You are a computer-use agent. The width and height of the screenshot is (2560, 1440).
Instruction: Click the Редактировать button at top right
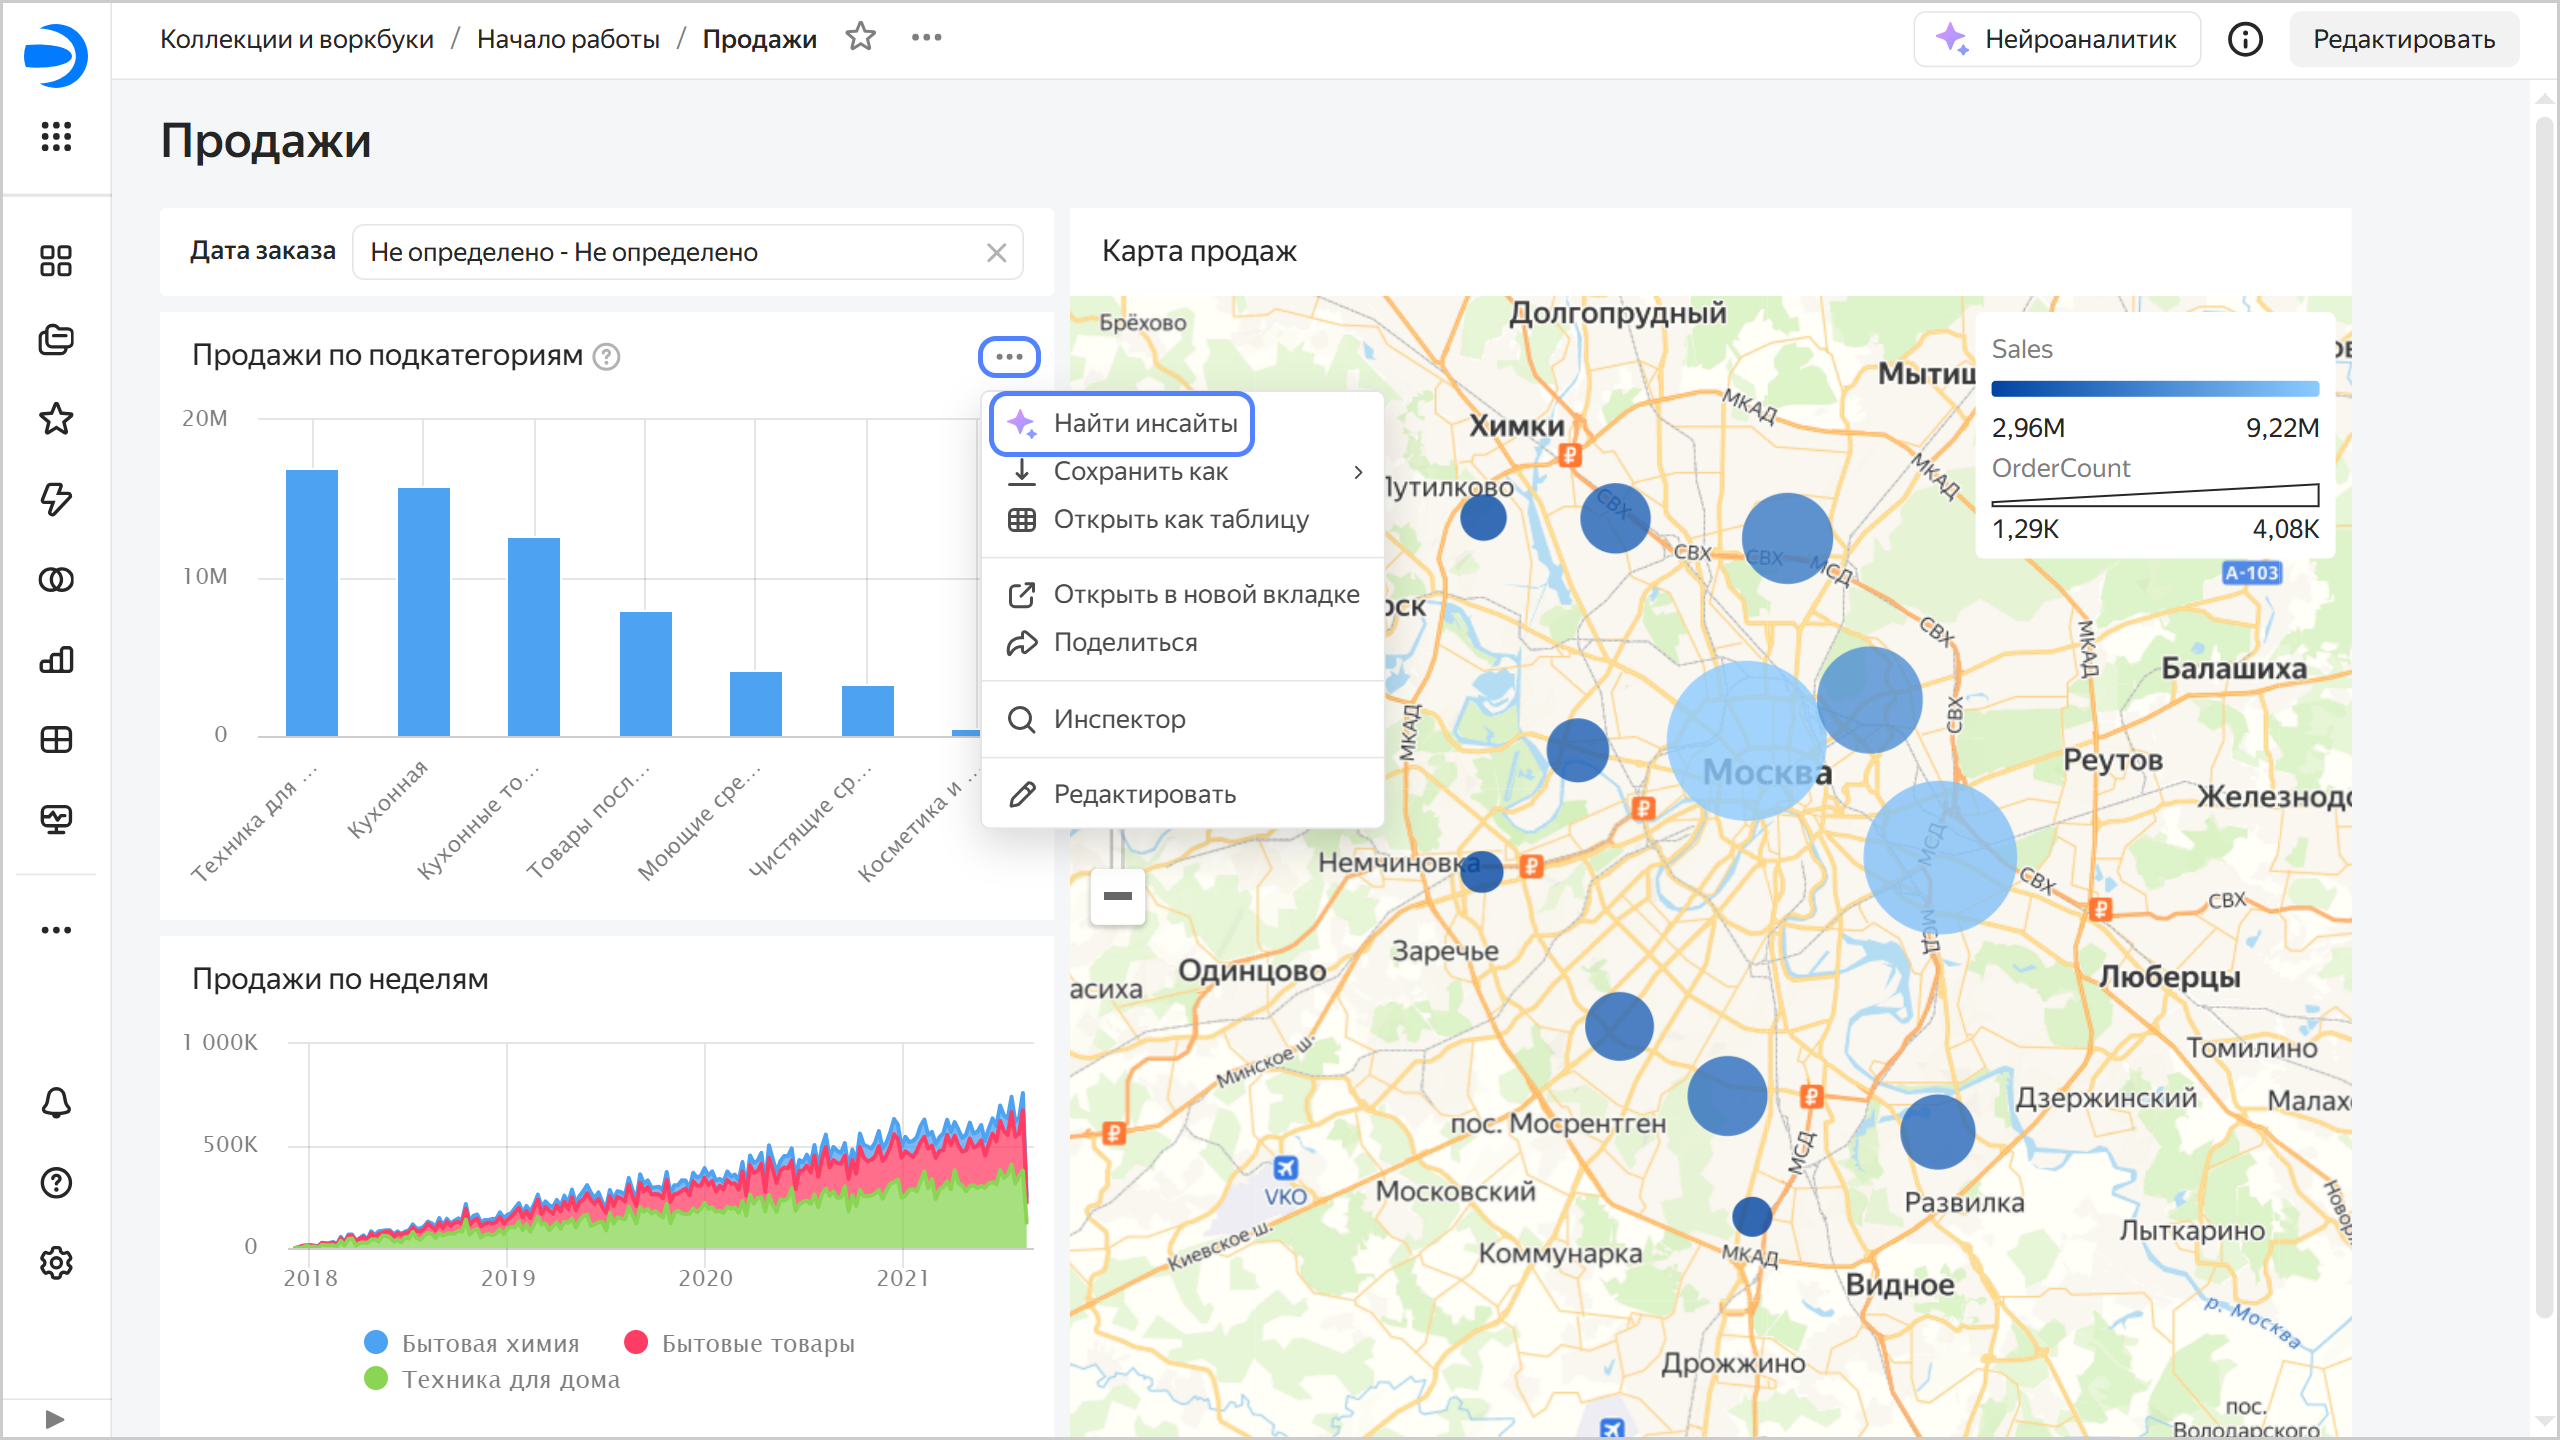(2403, 39)
